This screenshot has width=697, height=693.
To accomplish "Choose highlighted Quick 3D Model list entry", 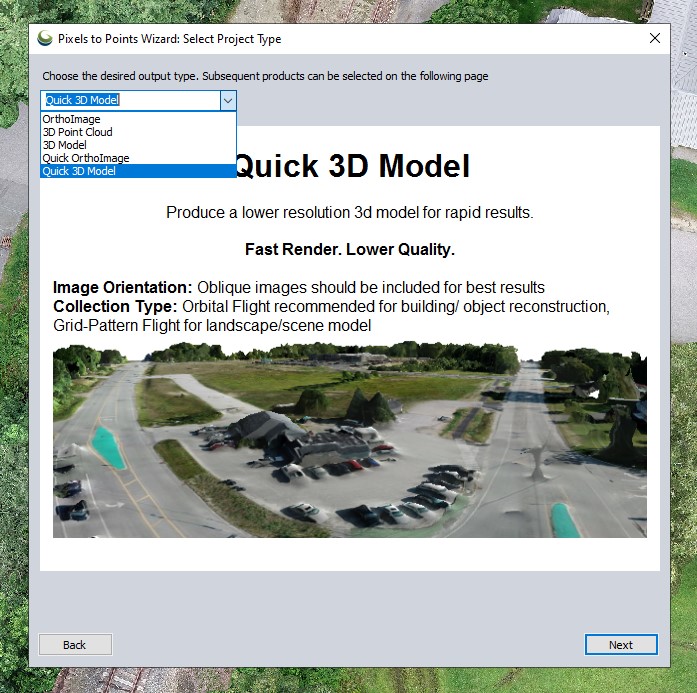I will pos(138,171).
